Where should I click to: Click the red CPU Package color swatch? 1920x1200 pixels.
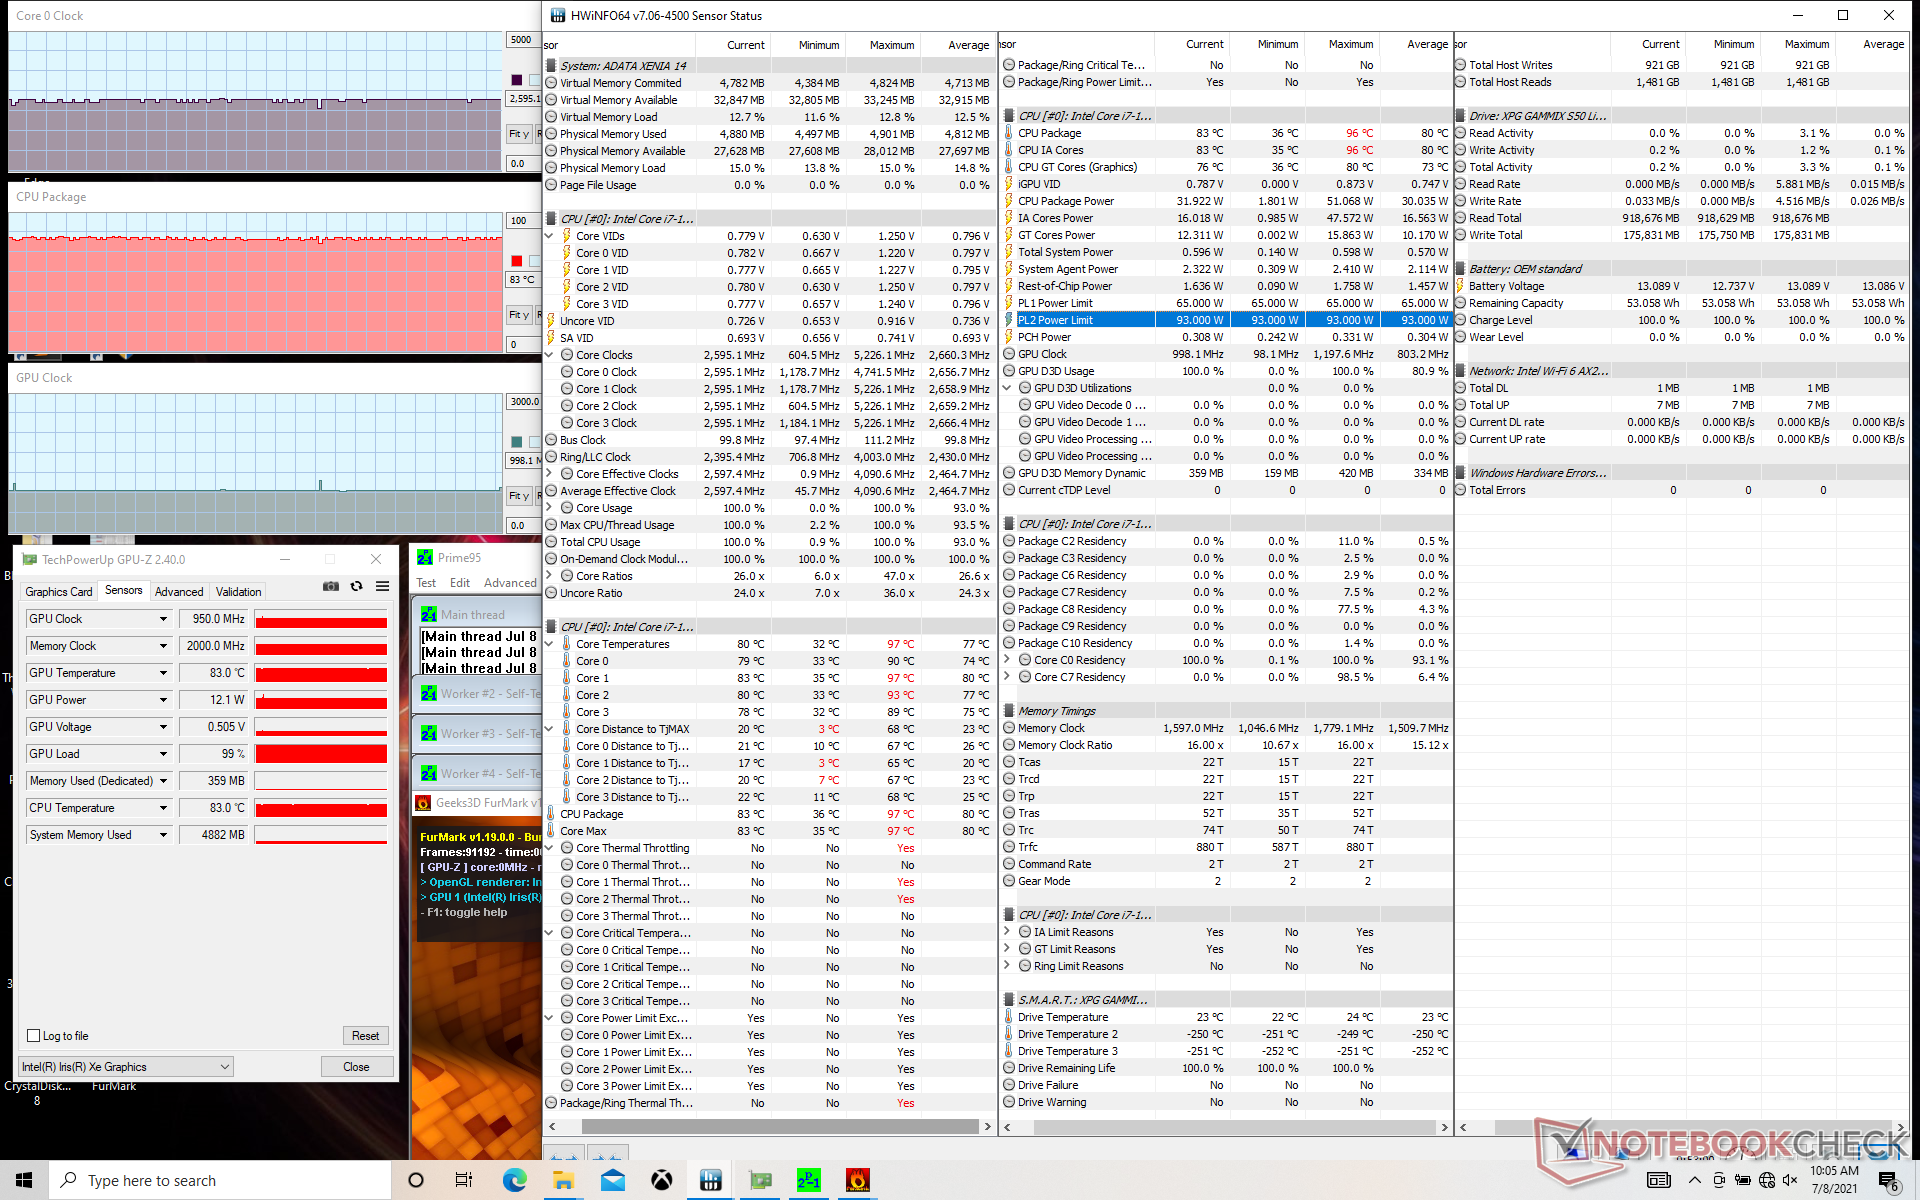tap(516, 260)
